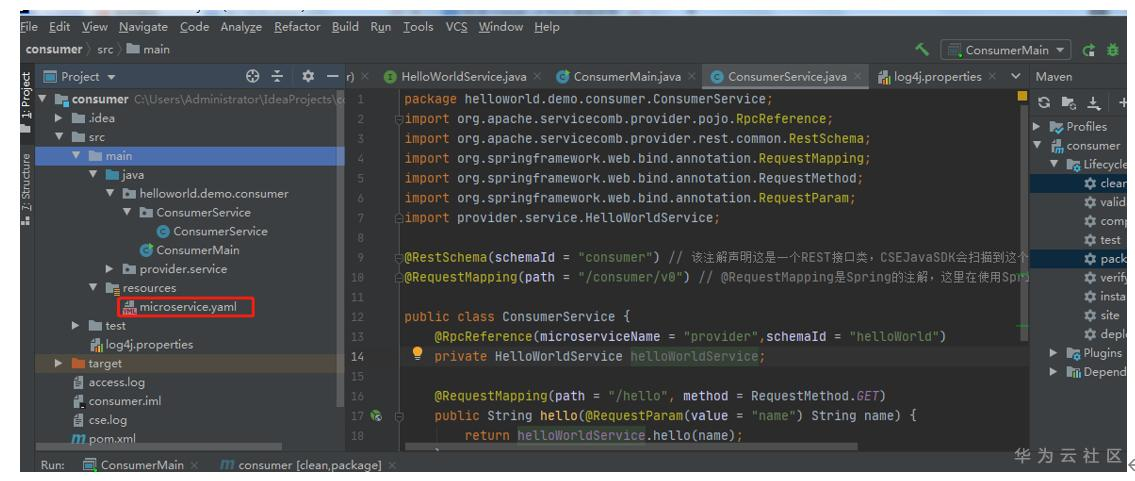Select ConsumerService class in project tree
This screenshot has width=1135, height=481.
click(212, 231)
